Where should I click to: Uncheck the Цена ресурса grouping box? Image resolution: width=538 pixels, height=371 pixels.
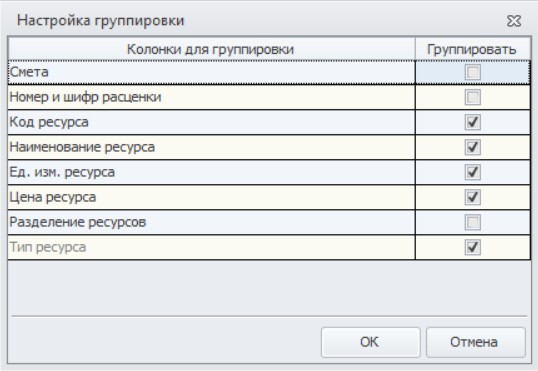tap(472, 197)
